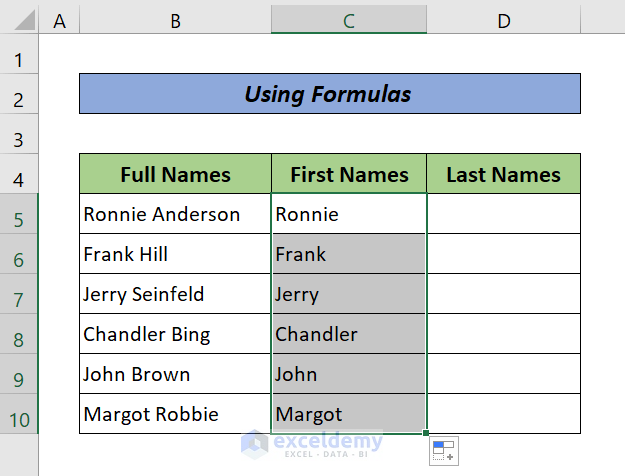Click empty Last Names cell for Ronnie
This screenshot has width=625, height=476.
(x=503, y=214)
